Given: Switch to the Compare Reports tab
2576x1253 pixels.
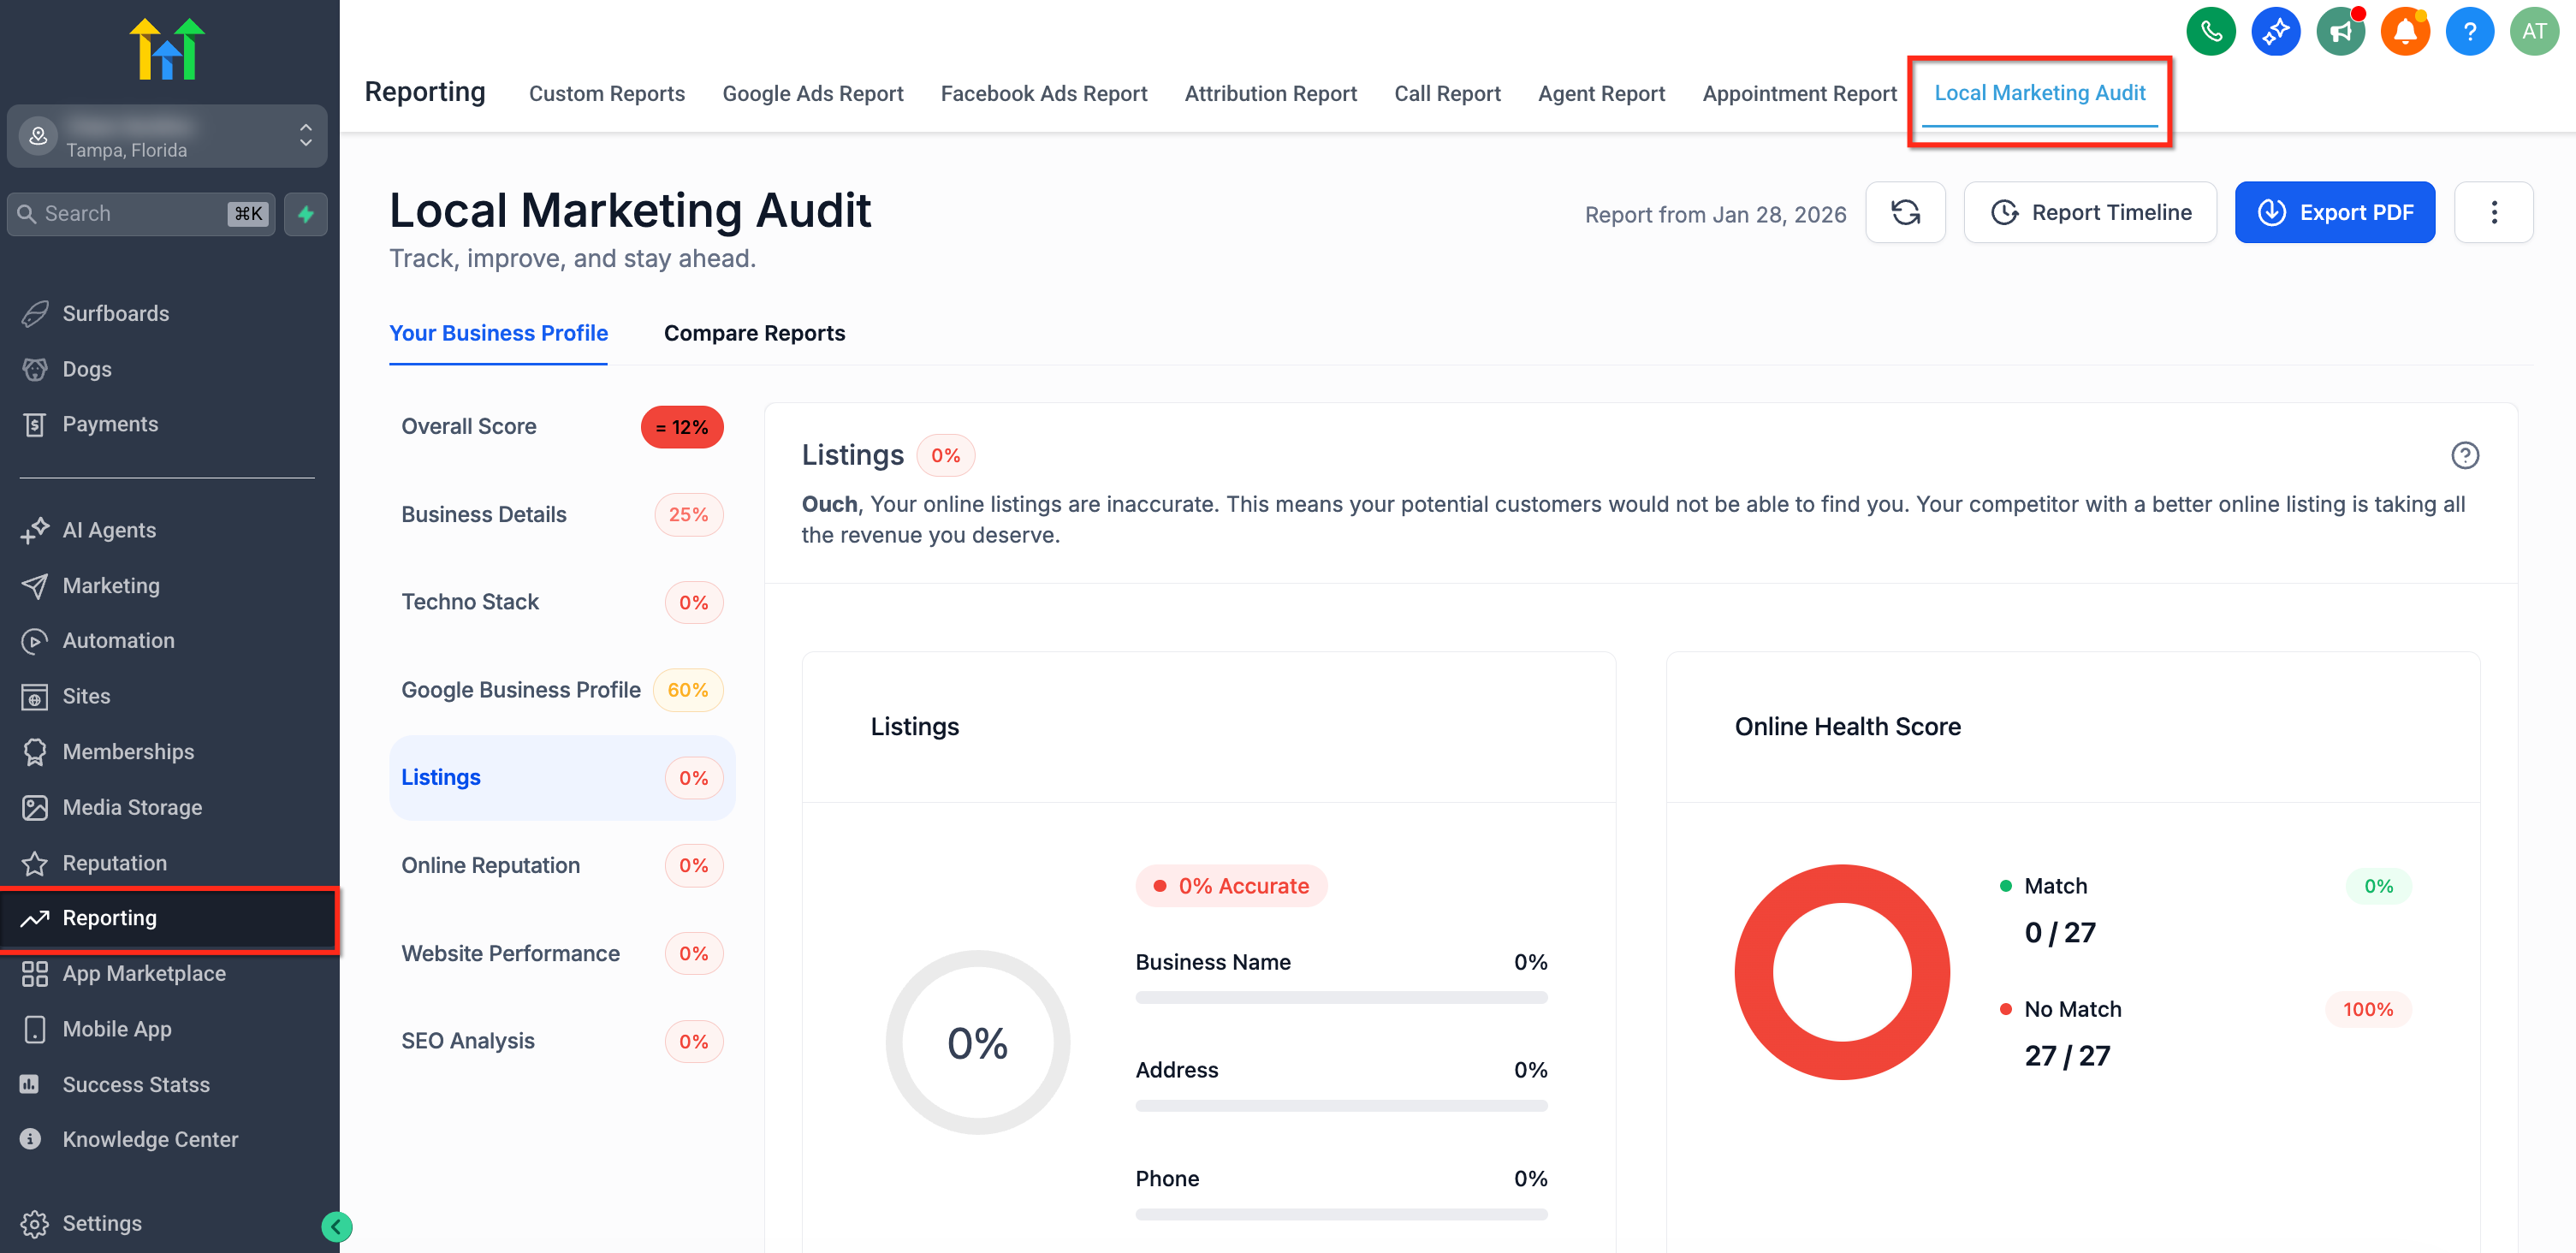Looking at the screenshot, I should point(754,333).
